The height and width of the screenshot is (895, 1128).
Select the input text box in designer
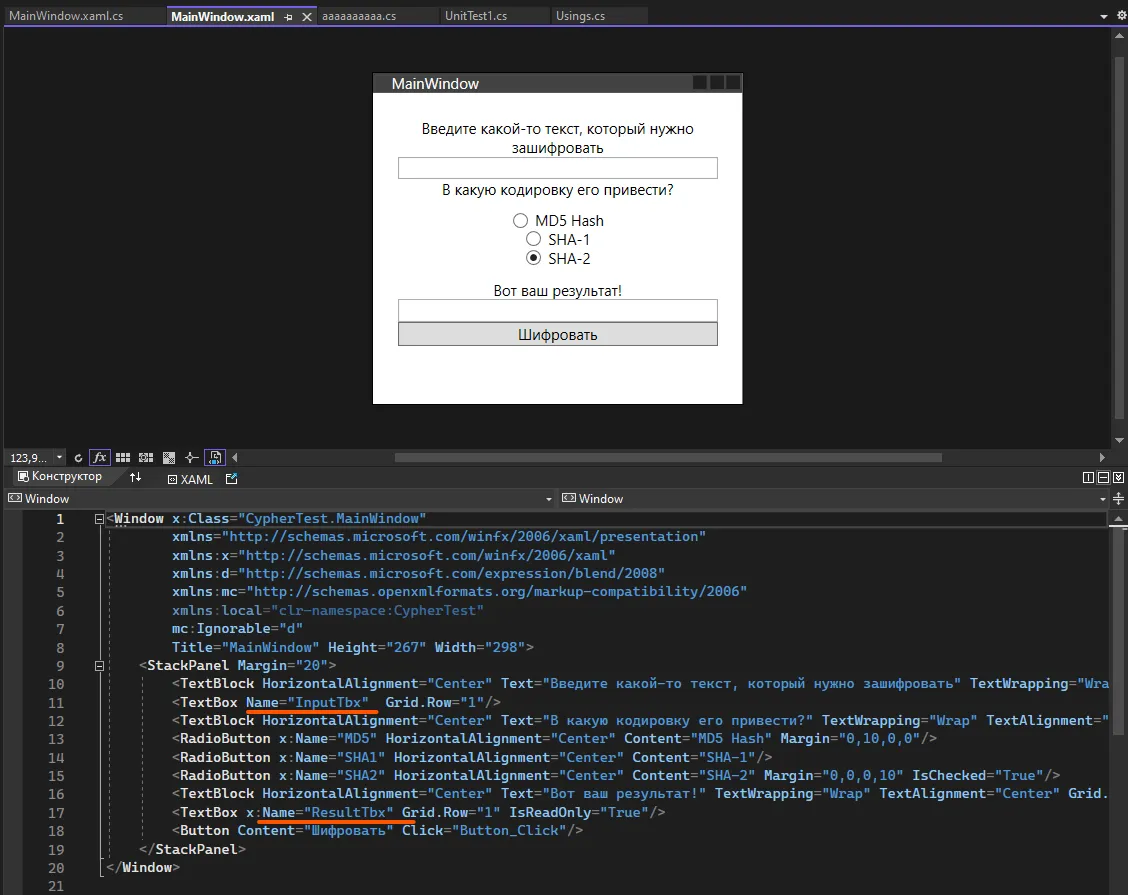[558, 168]
